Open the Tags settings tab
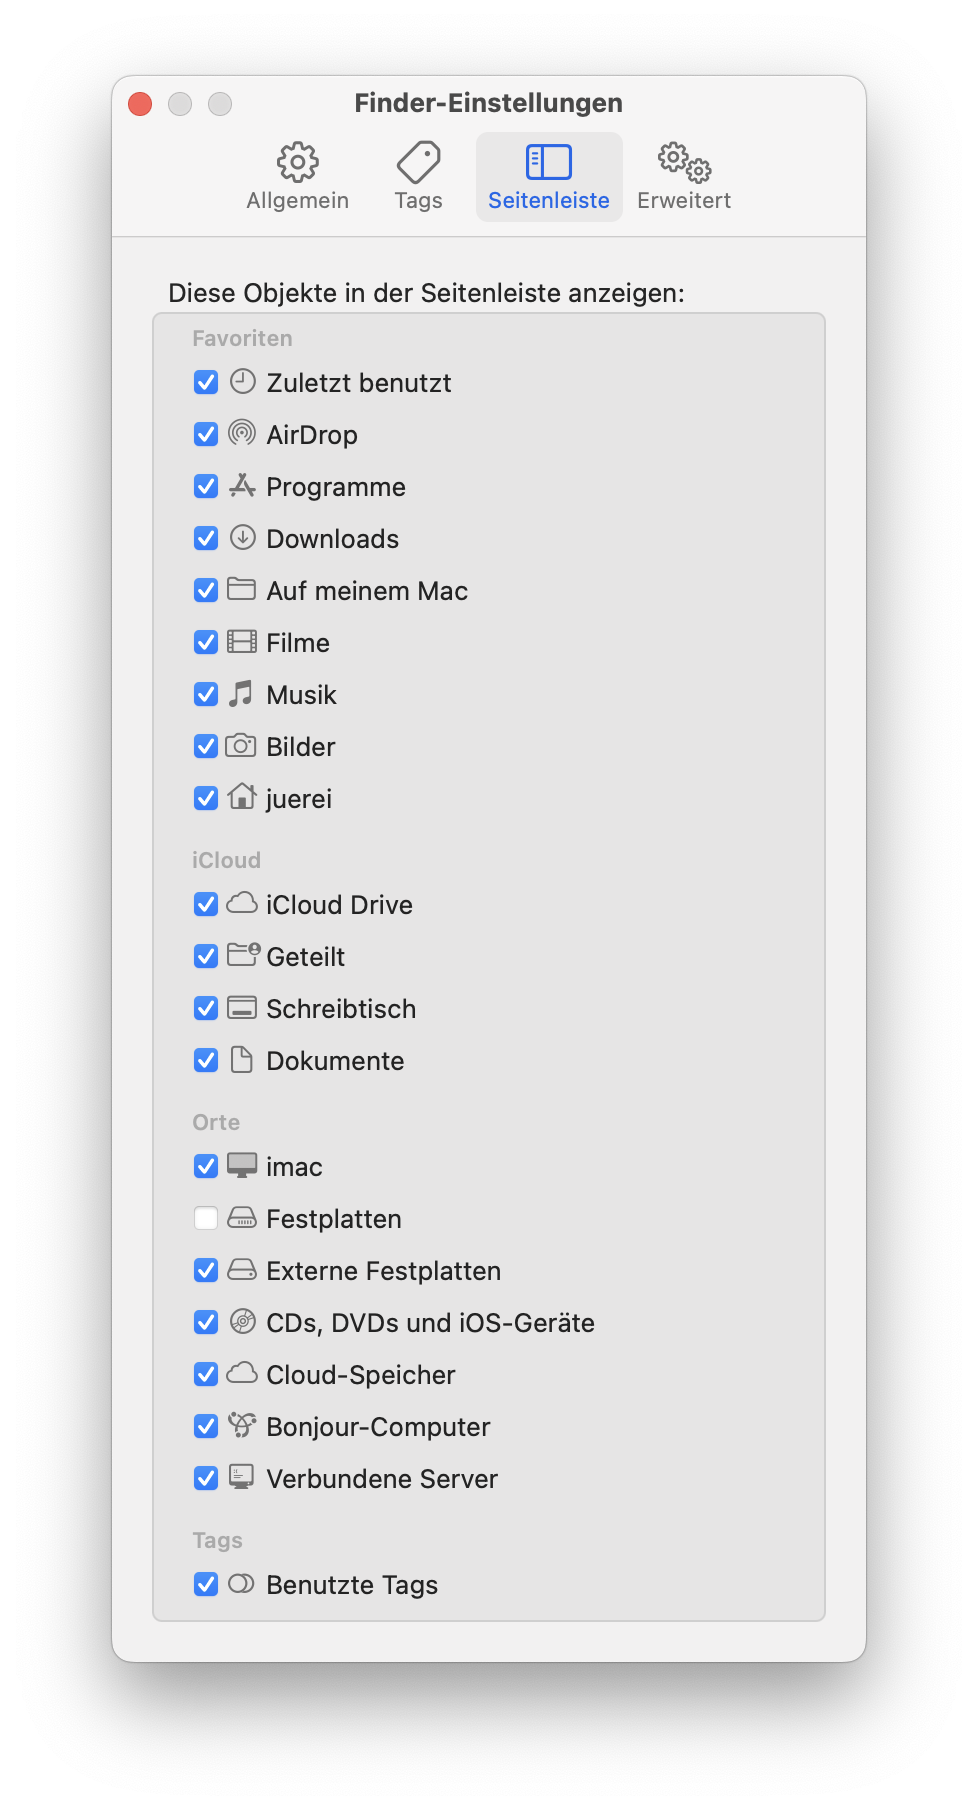Image resolution: width=978 pixels, height=1810 pixels. coord(418,177)
